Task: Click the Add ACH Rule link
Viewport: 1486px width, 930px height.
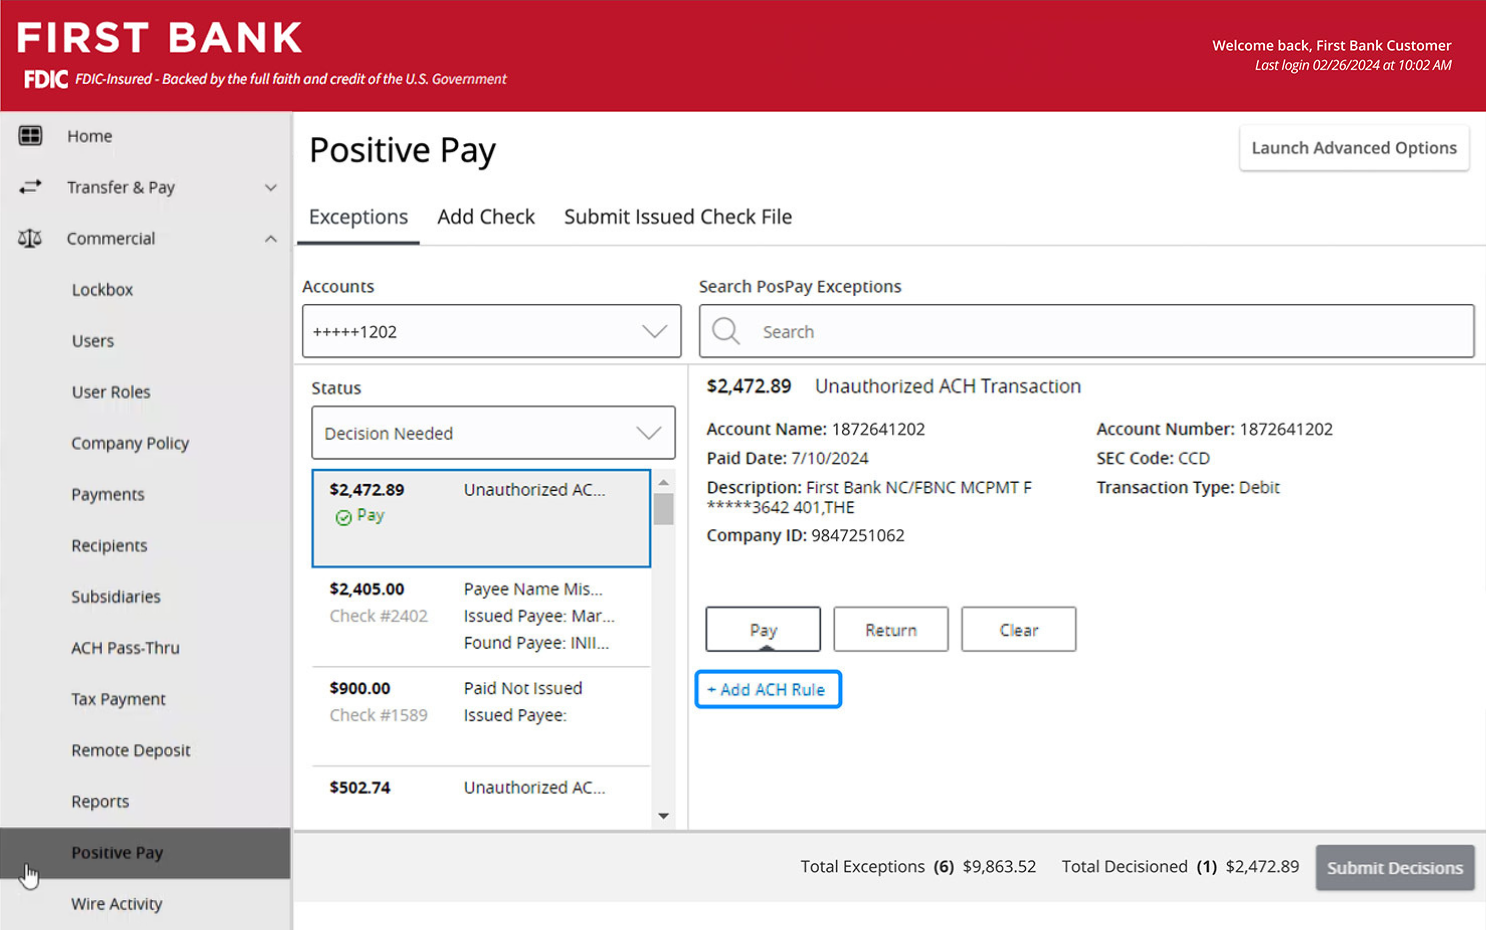Action: (x=767, y=690)
